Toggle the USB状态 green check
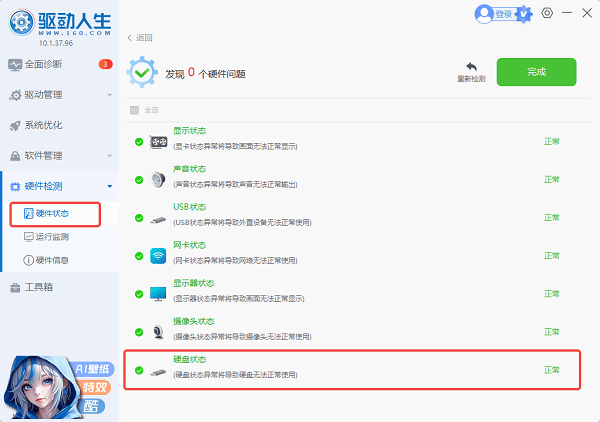This screenshot has height=422, width=600. click(x=139, y=218)
